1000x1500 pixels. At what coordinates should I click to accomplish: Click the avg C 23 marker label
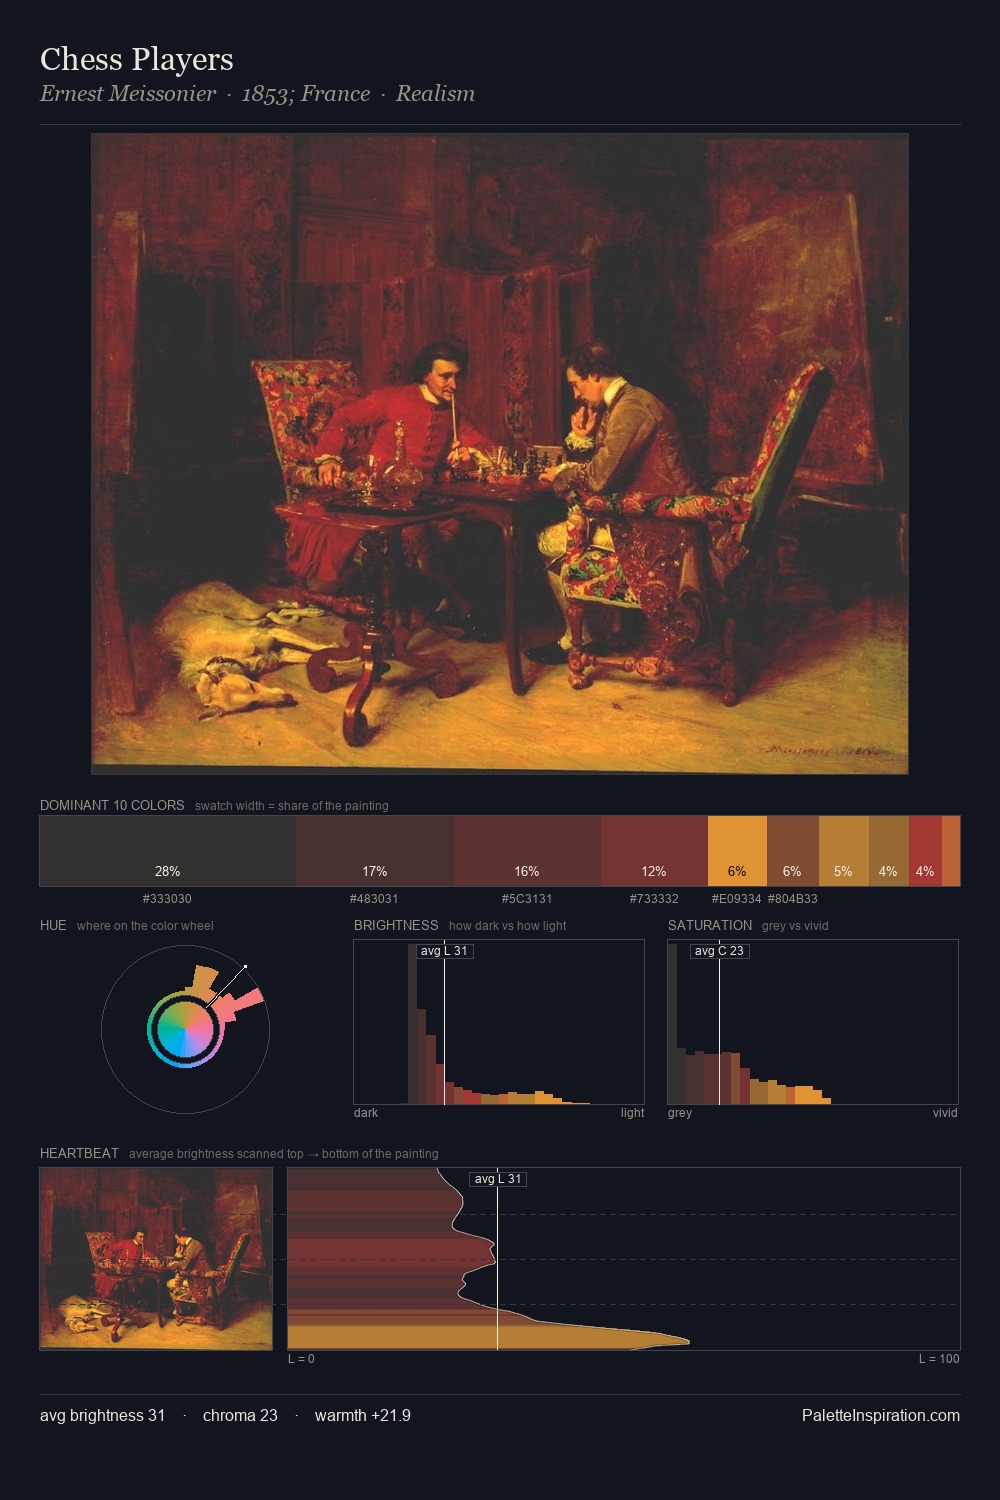point(720,951)
